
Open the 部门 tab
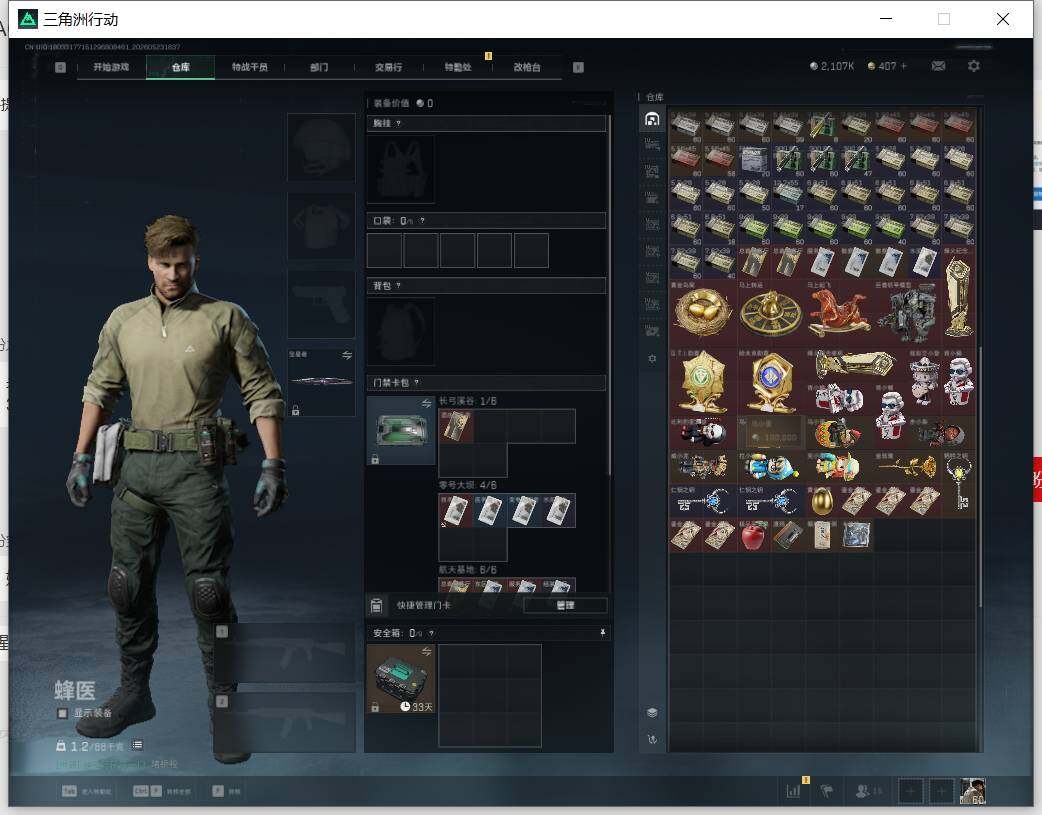tap(319, 67)
